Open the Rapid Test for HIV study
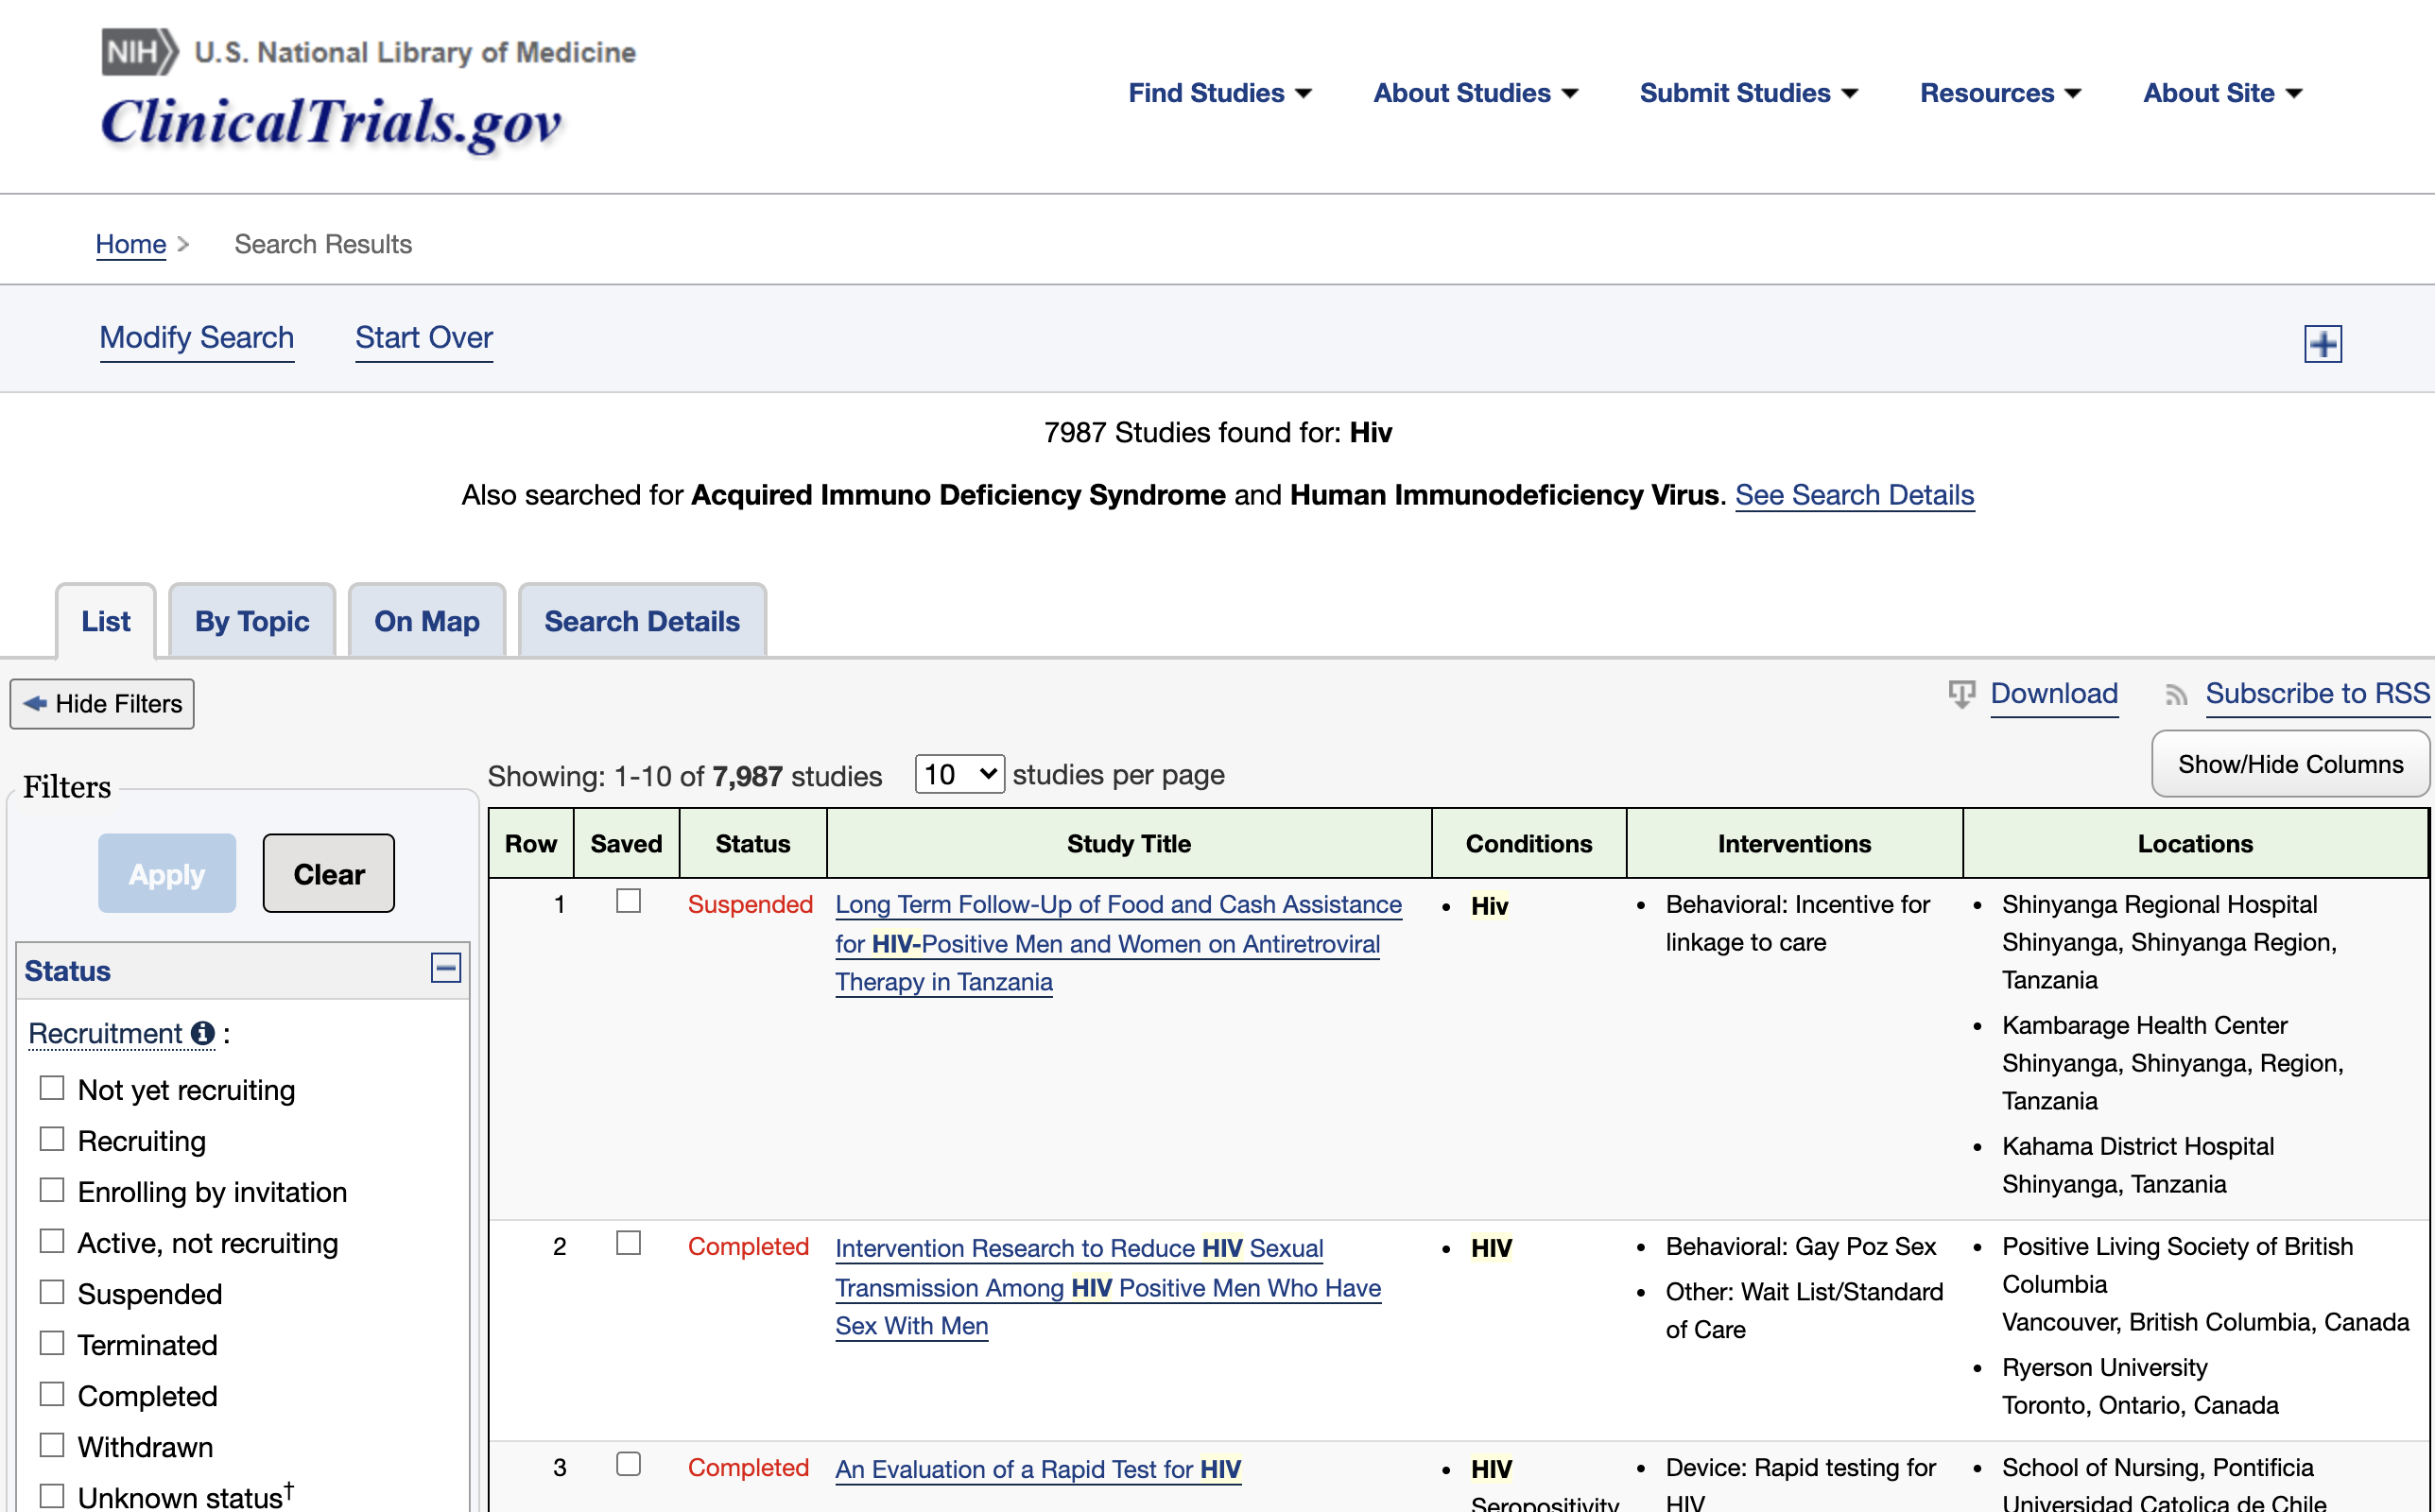2435x1512 pixels. pyautogui.click(x=1038, y=1469)
